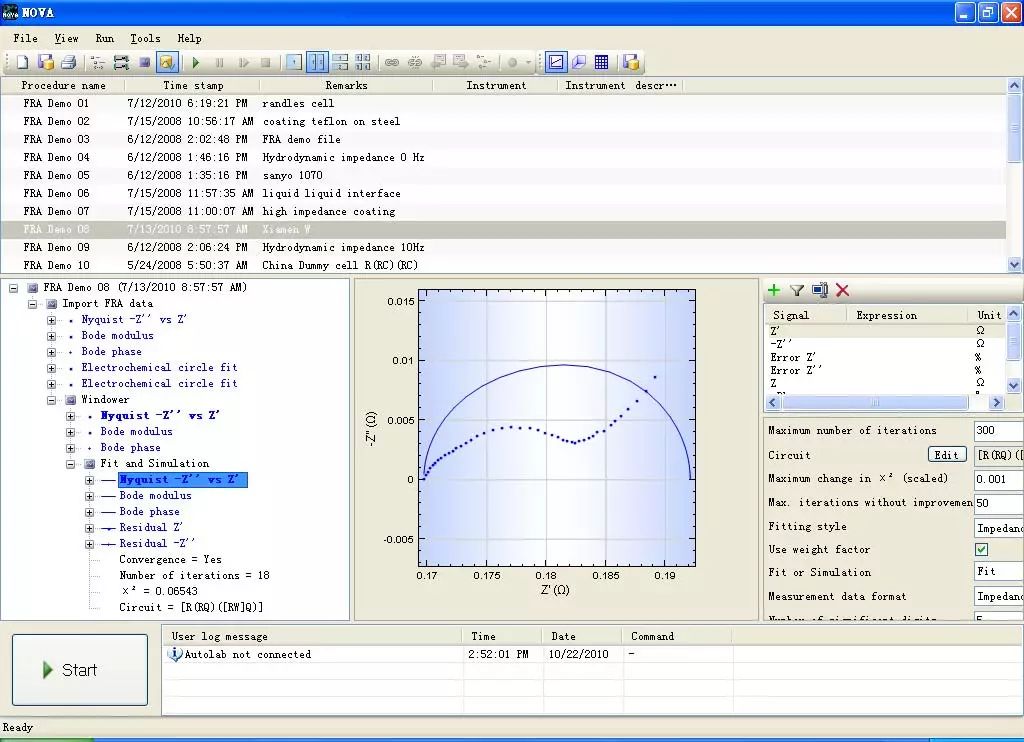This screenshot has width=1024, height=742.
Task: Click the large Start button
Action: [80, 669]
